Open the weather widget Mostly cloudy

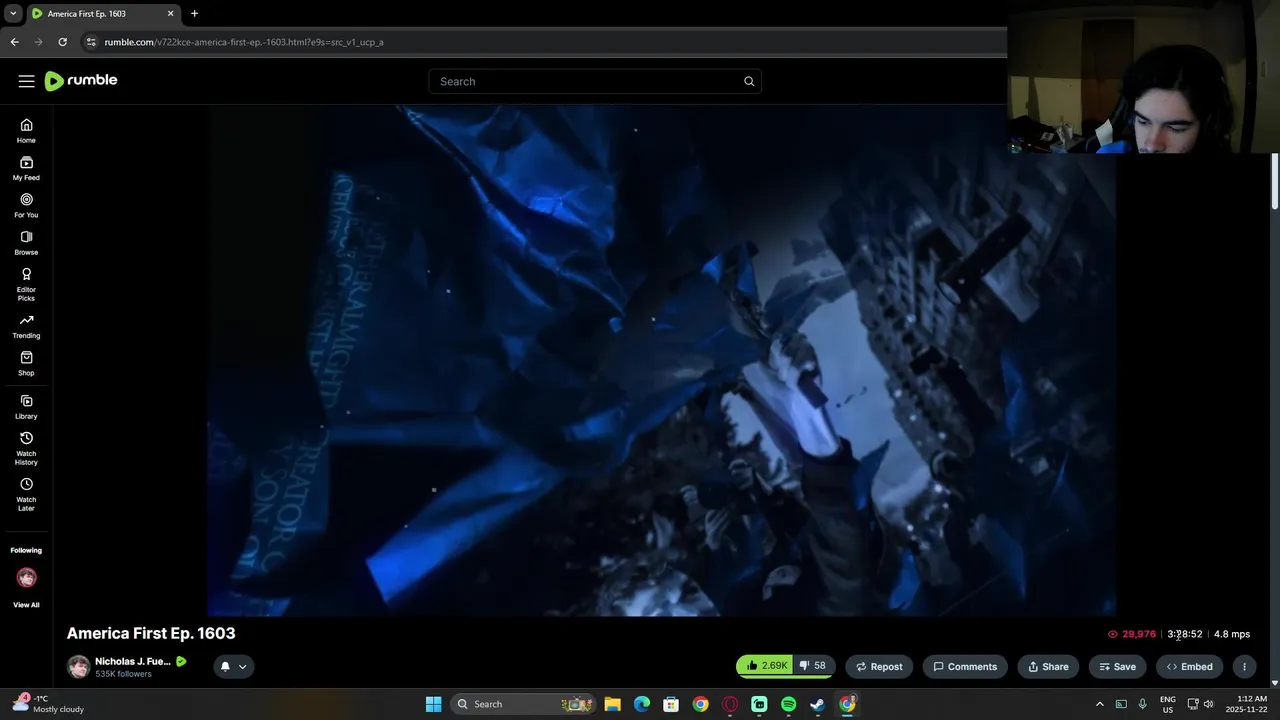pos(50,704)
